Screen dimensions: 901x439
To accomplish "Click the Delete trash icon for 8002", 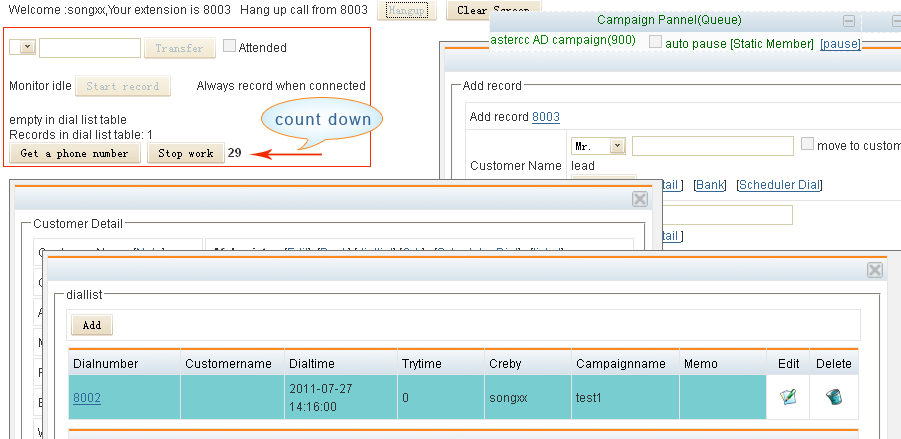I will click(x=833, y=397).
